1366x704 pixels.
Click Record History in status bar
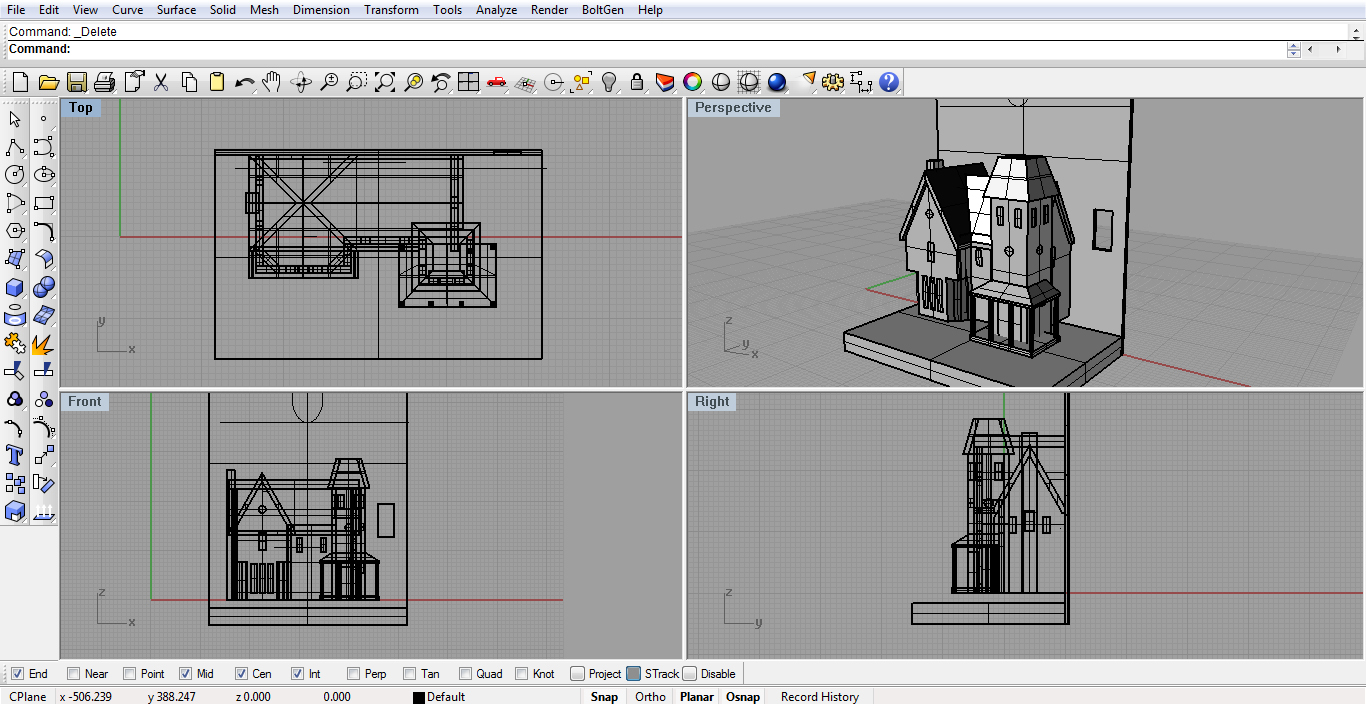pos(819,697)
